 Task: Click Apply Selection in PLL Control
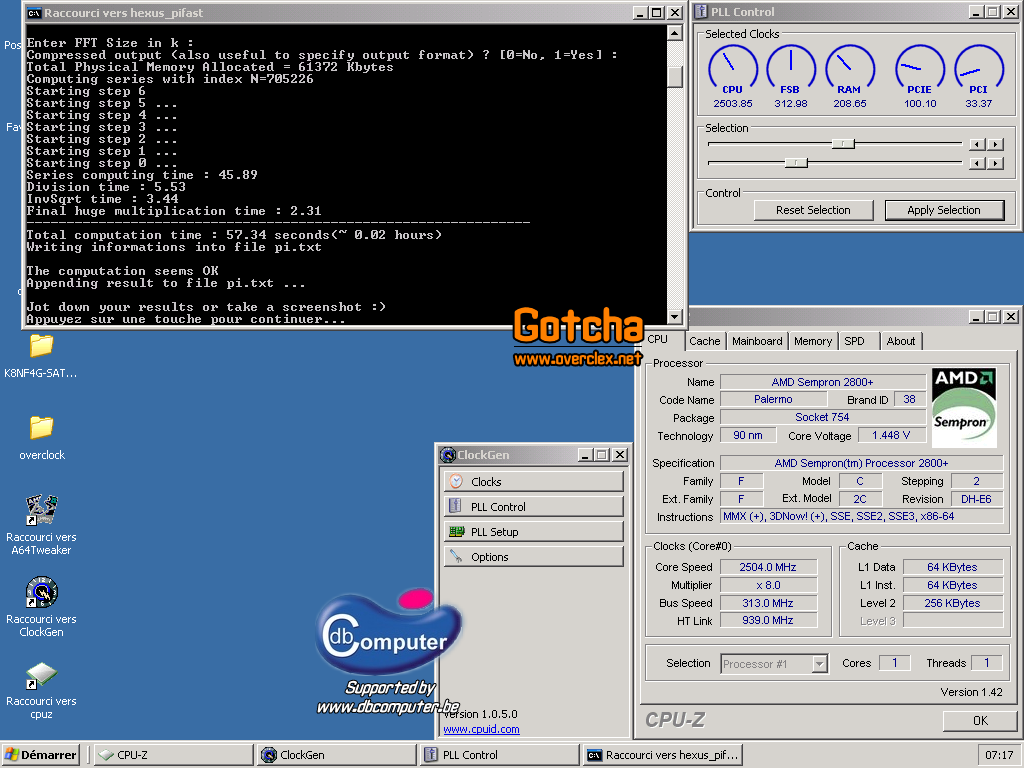click(944, 210)
